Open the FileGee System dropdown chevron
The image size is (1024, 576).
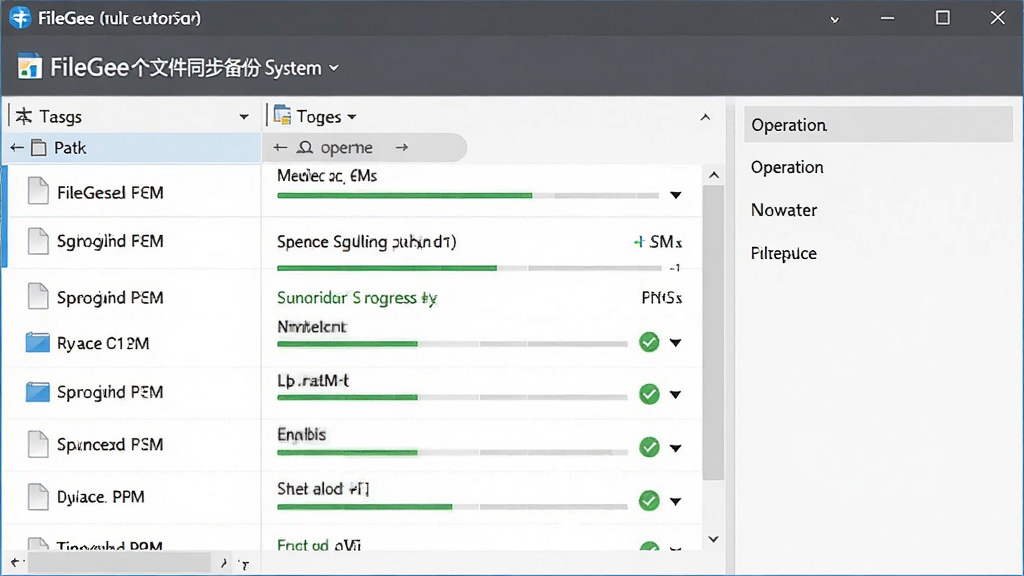334,68
